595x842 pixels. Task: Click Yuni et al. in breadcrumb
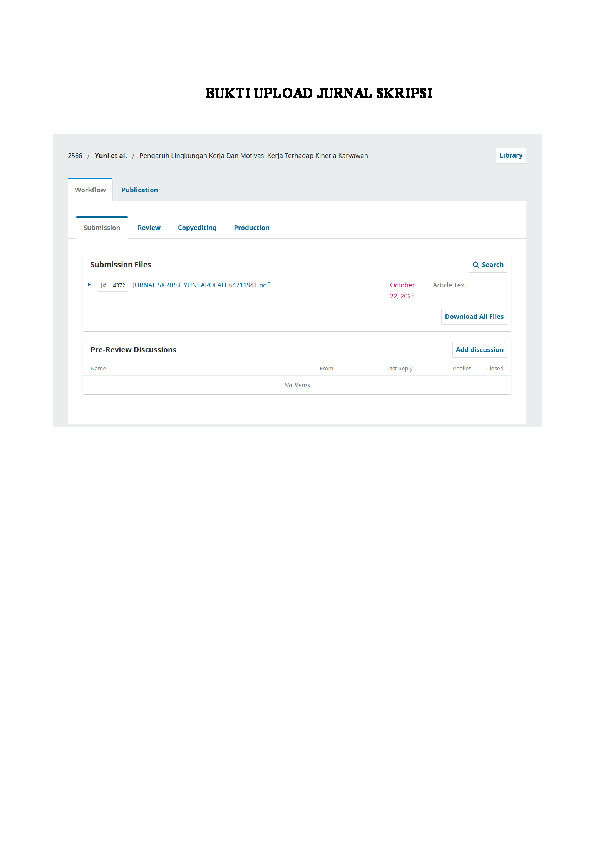click(x=111, y=156)
